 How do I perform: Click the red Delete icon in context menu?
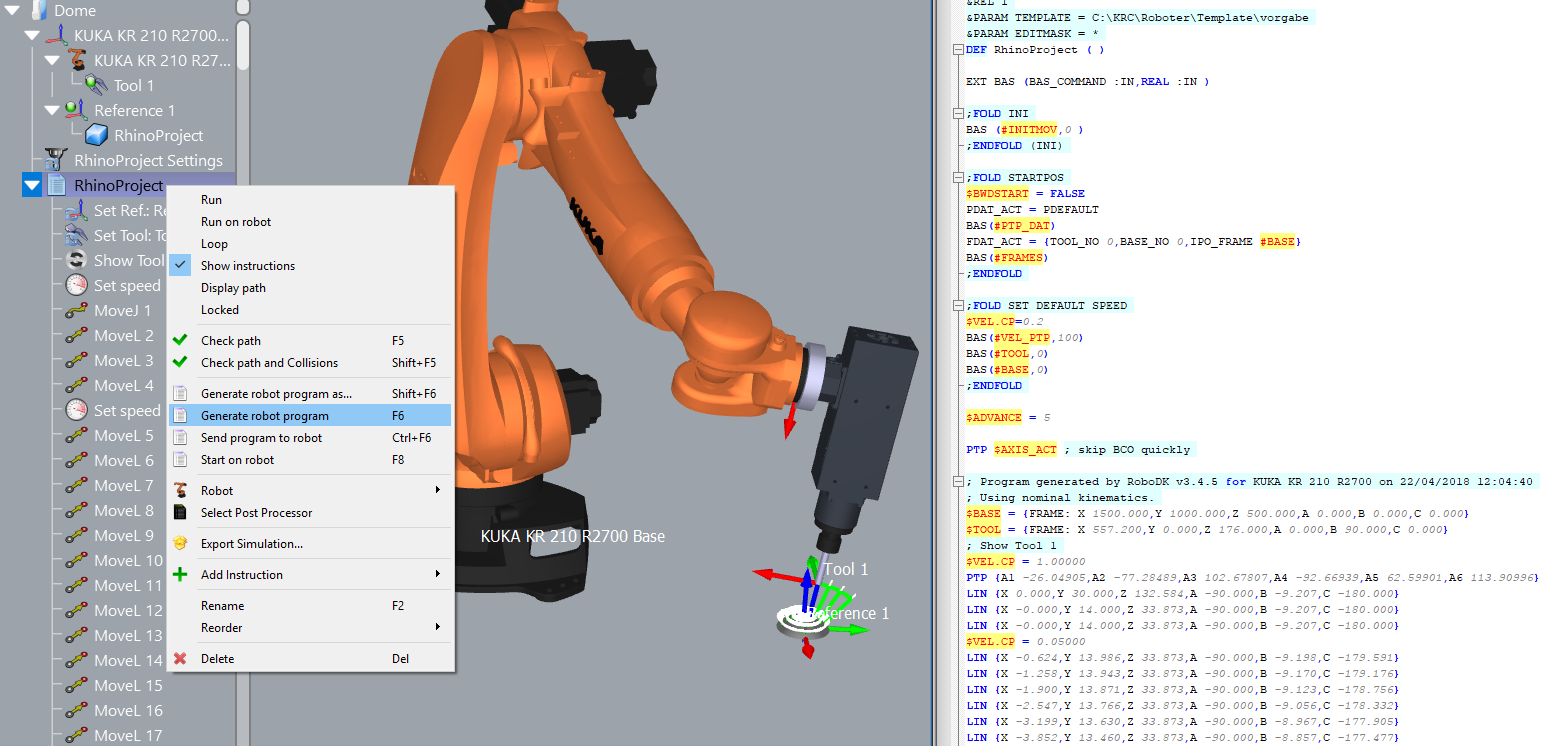(x=181, y=658)
